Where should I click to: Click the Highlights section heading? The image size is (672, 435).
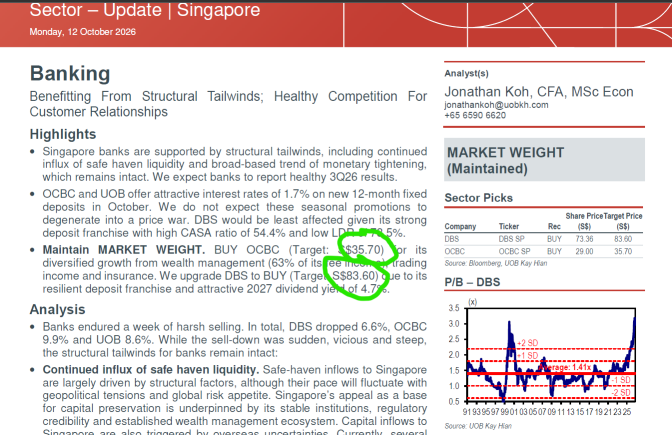pyautogui.click(x=63, y=134)
